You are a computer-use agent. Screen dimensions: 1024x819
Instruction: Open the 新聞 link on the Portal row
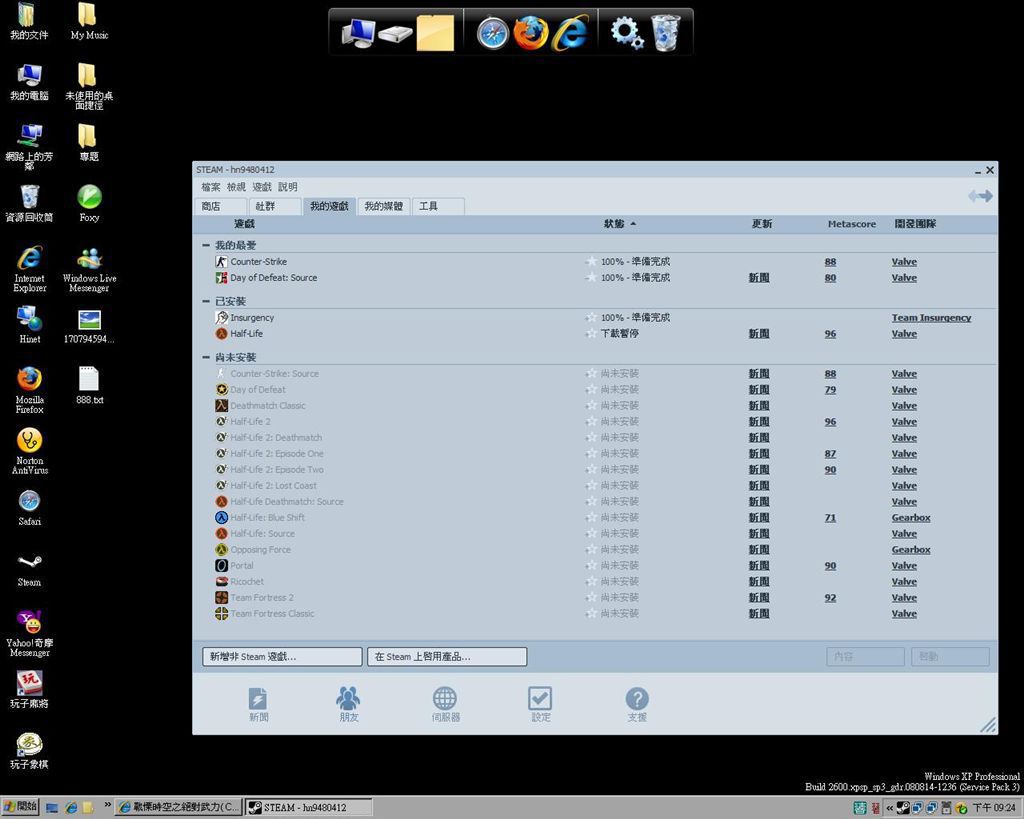tap(759, 566)
